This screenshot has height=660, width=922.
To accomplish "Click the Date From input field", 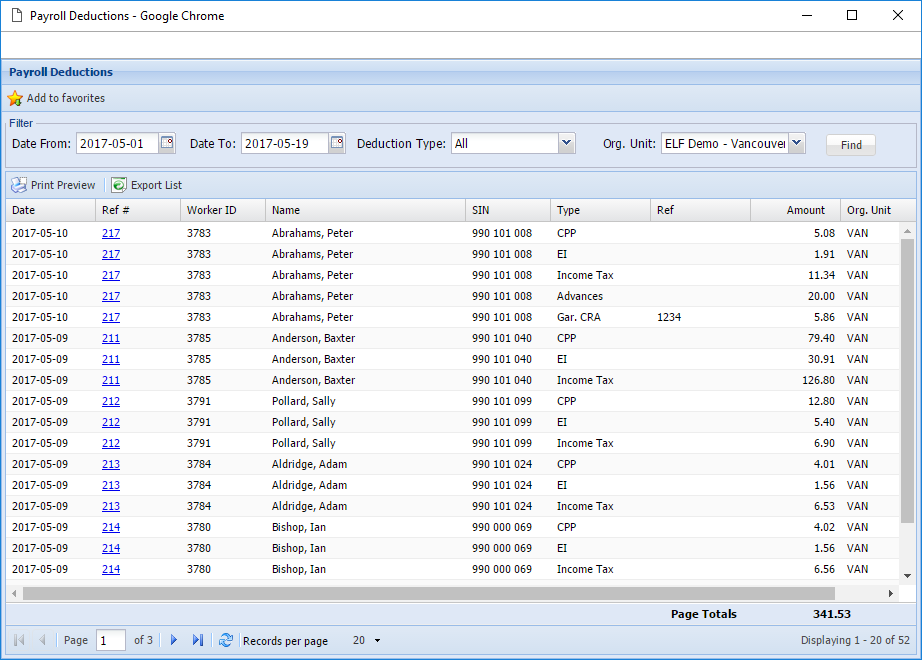I will [116, 143].
